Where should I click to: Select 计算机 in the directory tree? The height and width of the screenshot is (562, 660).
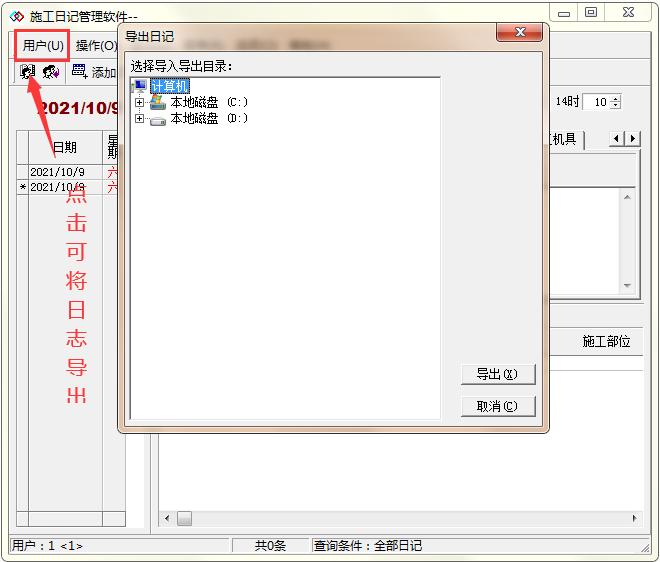(170, 86)
